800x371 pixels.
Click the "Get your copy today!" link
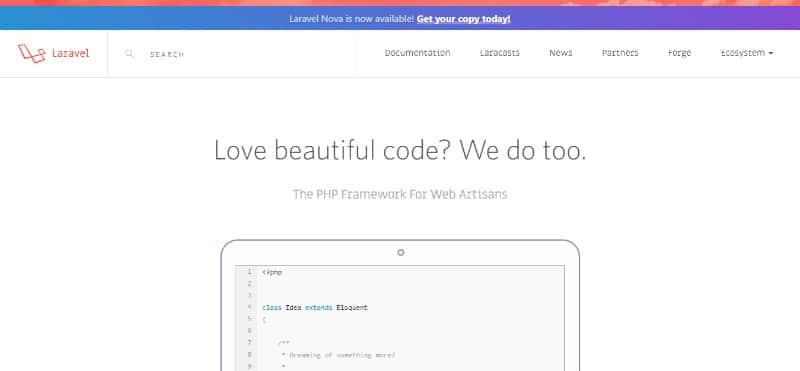coord(463,19)
